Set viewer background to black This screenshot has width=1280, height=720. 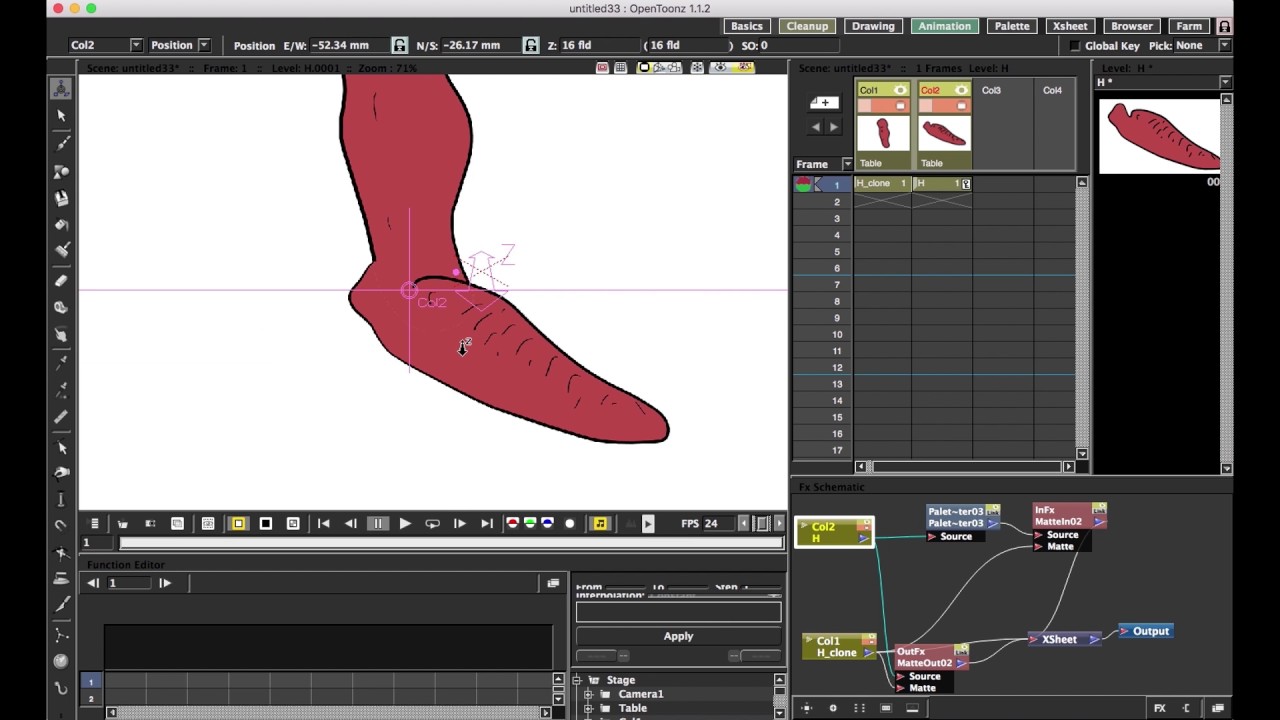(x=266, y=523)
